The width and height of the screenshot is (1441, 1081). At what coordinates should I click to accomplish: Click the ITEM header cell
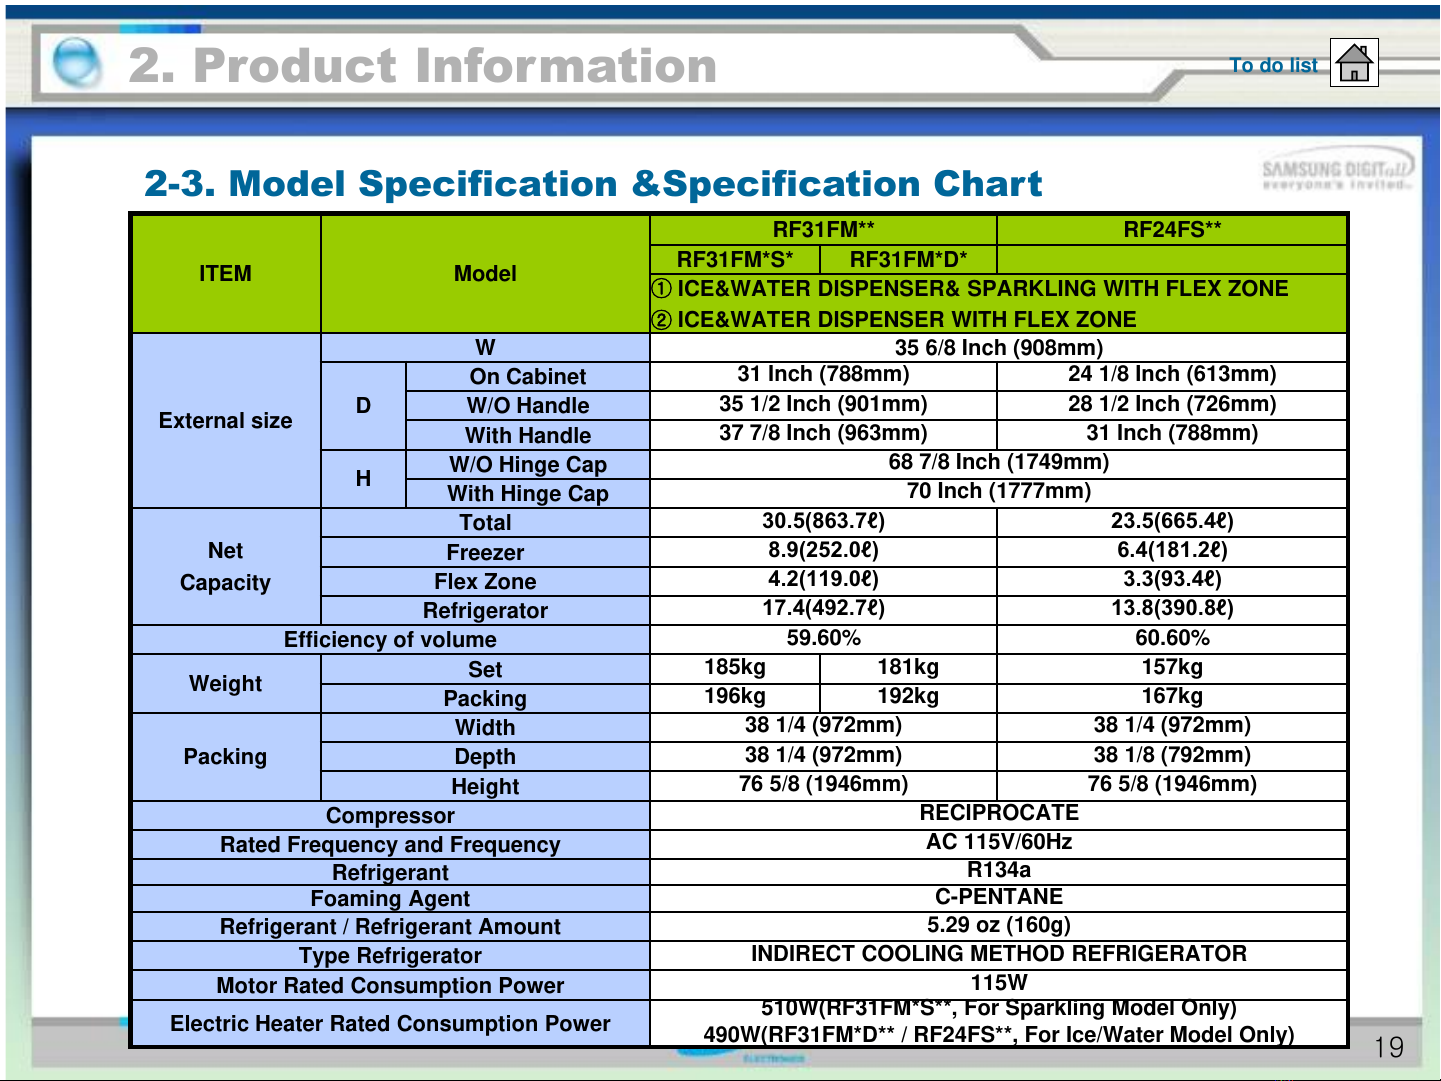coord(226,274)
